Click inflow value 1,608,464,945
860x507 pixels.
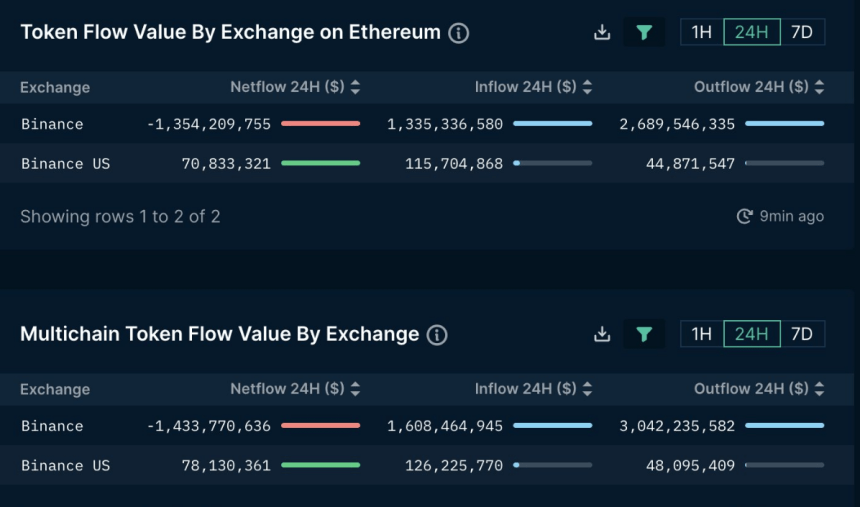[x=445, y=426]
